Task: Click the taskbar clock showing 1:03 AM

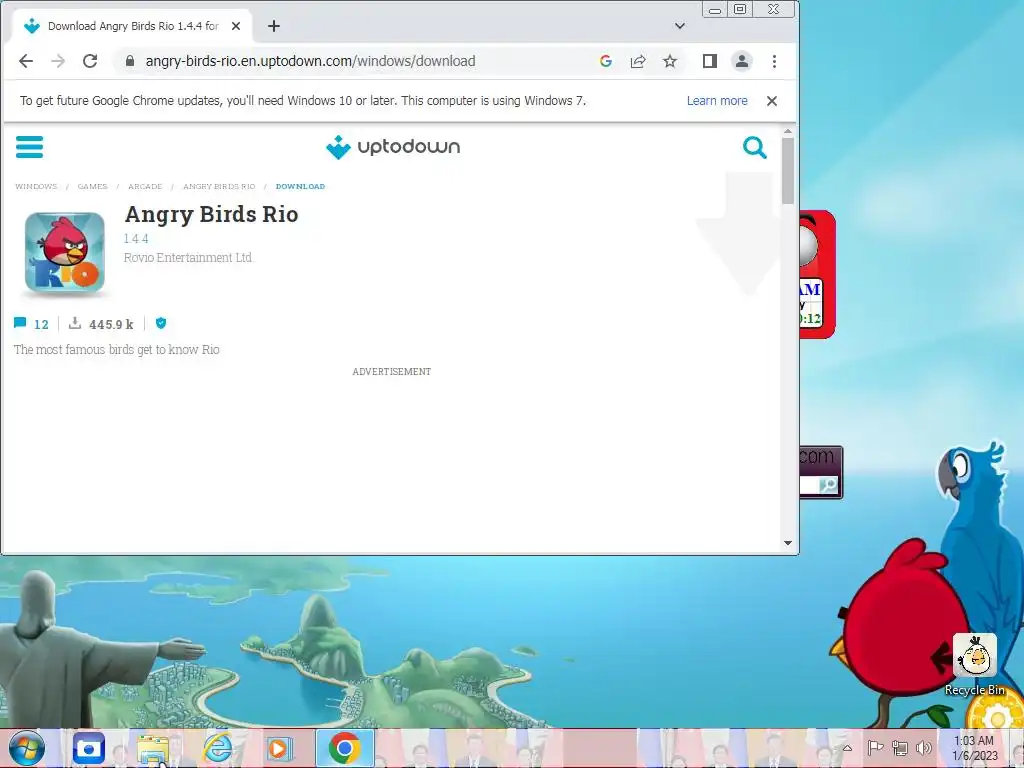Action: coord(974,748)
